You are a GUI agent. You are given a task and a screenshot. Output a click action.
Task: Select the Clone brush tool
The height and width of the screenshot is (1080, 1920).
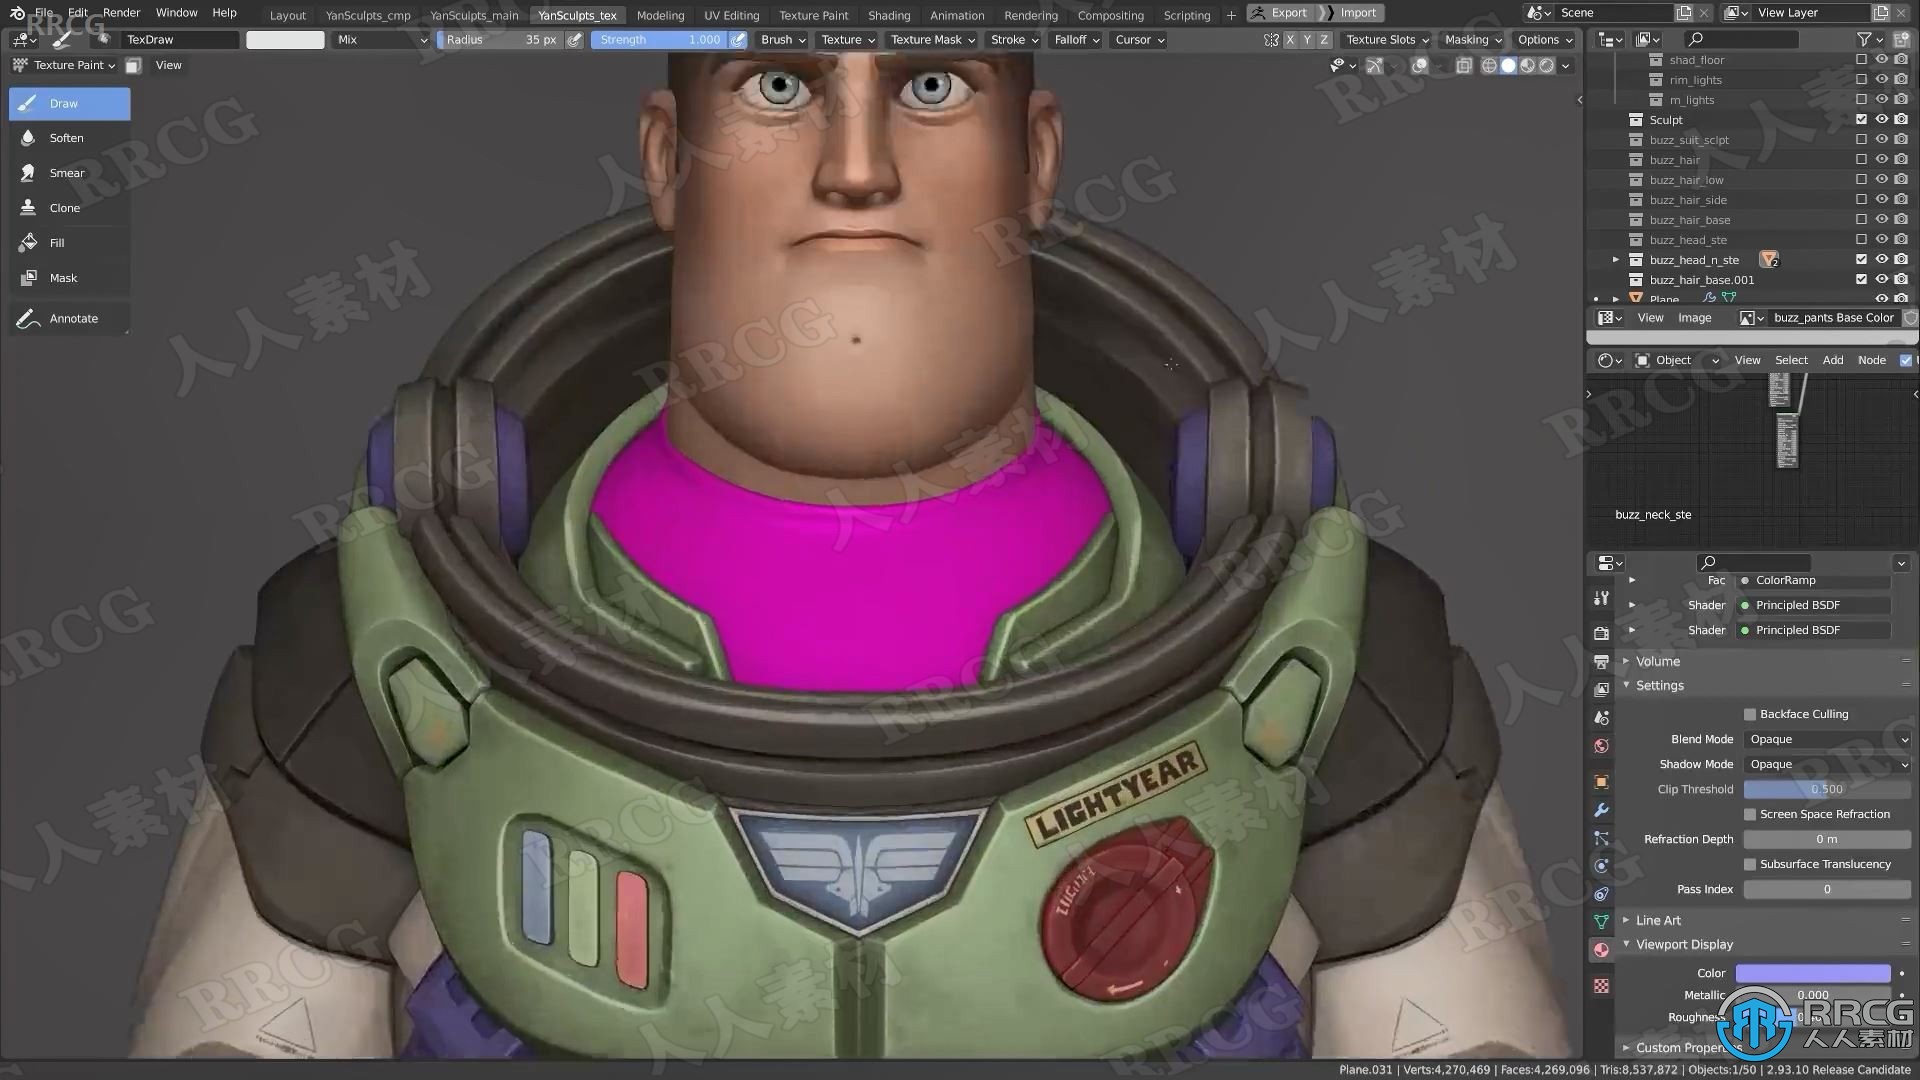[63, 207]
